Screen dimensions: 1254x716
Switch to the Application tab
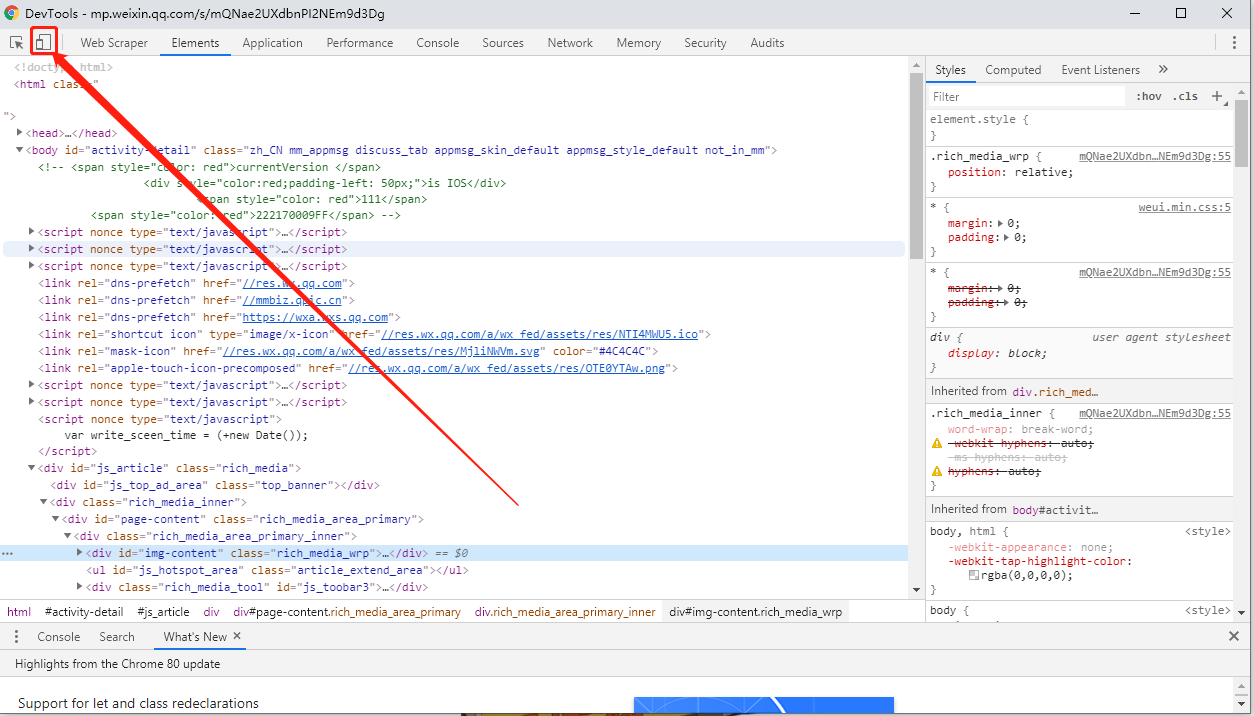point(272,43)
